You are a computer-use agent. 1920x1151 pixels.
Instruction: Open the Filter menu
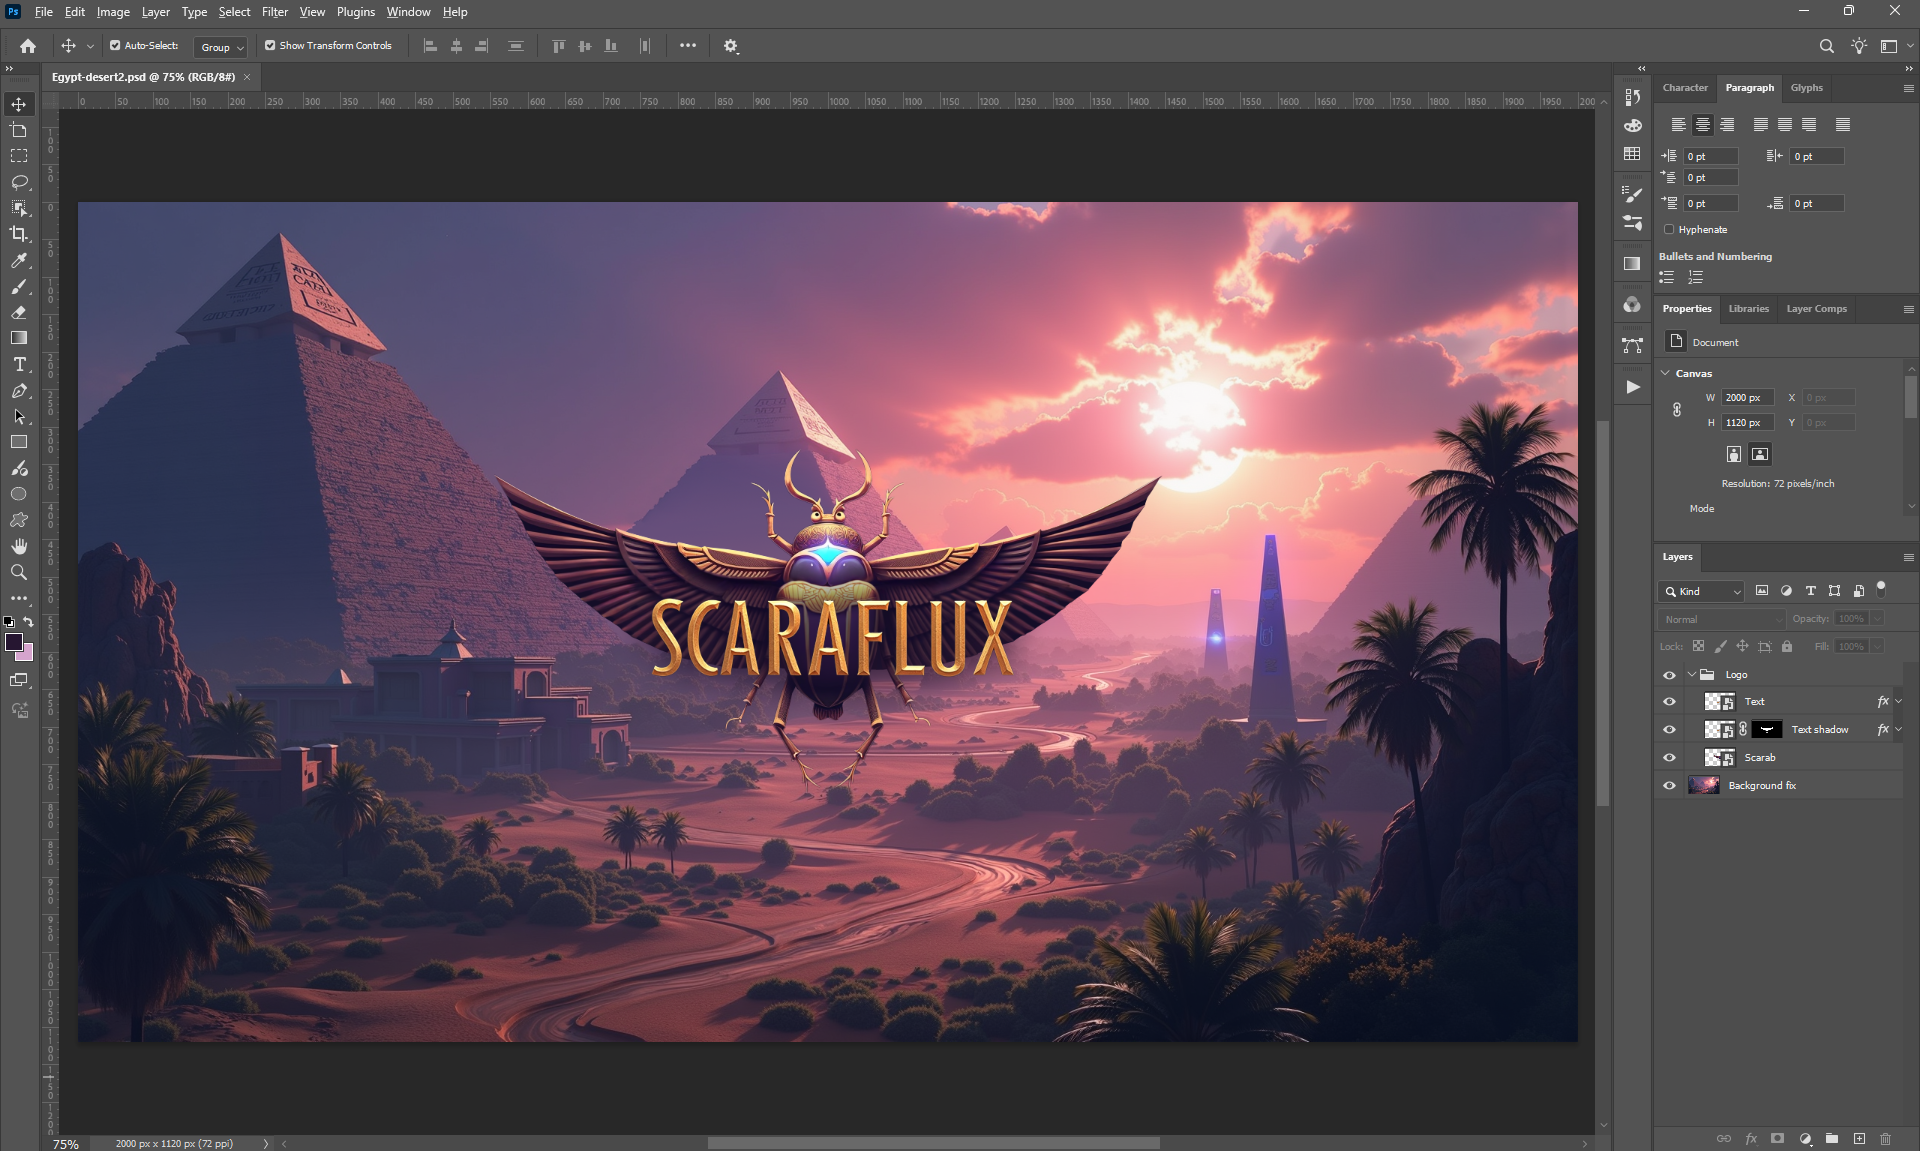click(274, 12)
